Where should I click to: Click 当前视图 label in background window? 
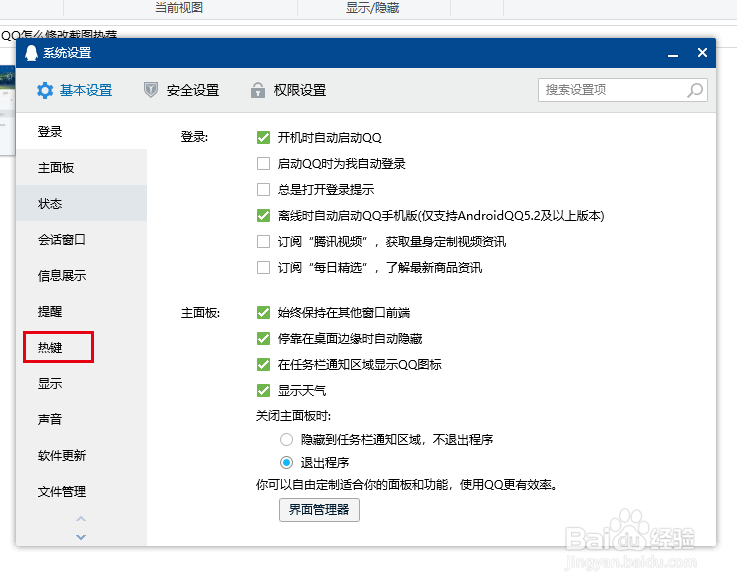tap(179, 8)
